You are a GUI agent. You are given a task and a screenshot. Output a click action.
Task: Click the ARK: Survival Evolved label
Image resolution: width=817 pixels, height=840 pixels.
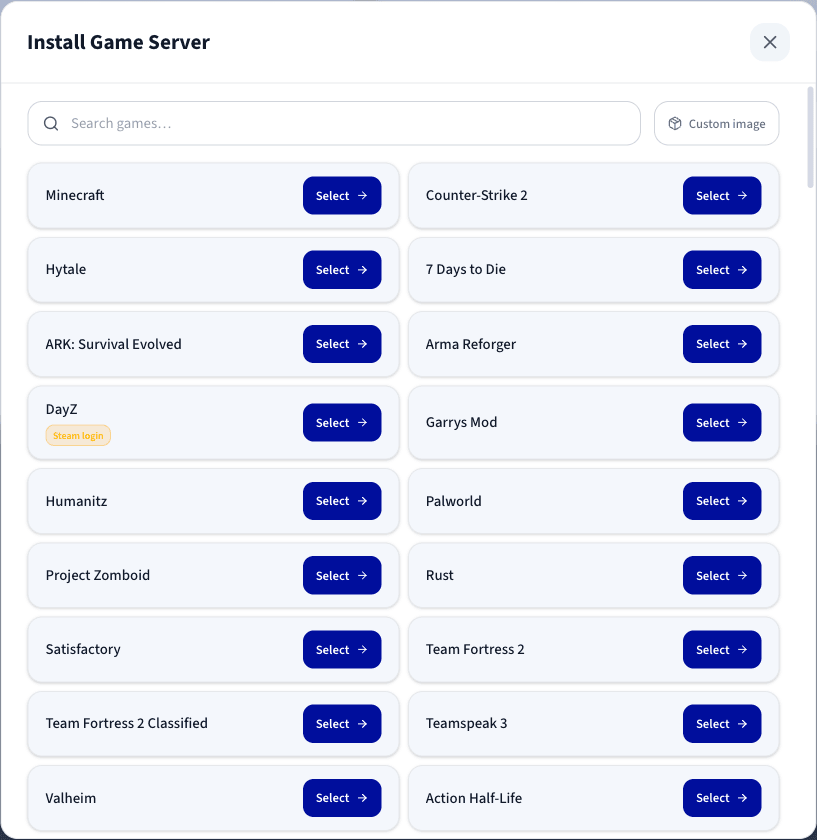pos(114,344)
